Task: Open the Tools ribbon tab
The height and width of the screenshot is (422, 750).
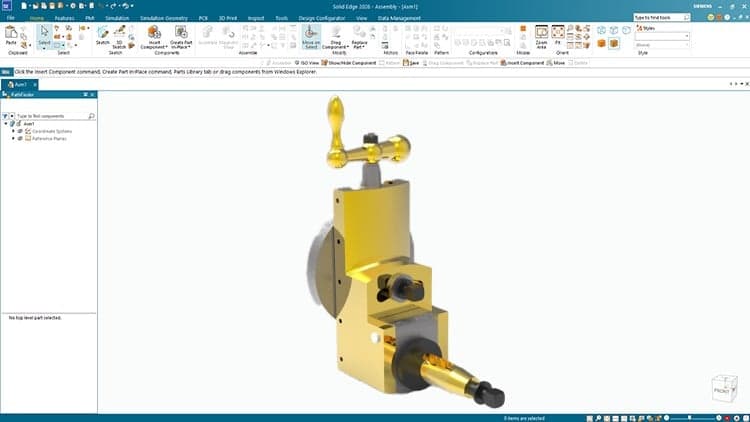Action: point(281,18)
